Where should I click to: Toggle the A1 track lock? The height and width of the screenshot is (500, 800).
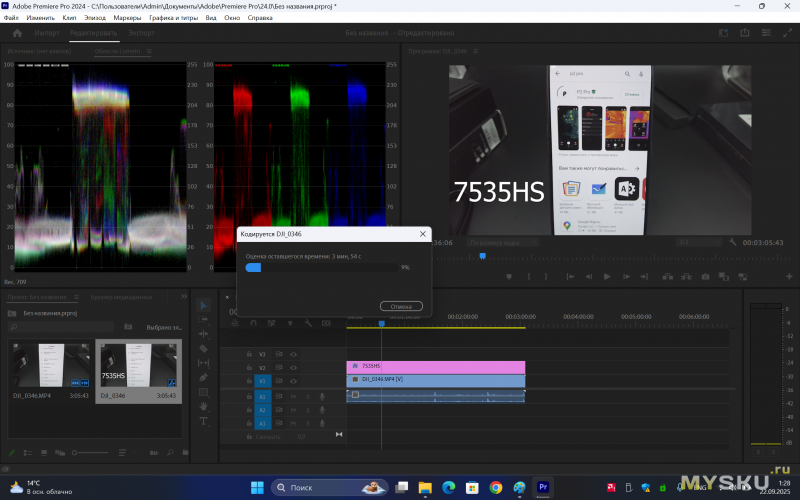tap(249, 396)
